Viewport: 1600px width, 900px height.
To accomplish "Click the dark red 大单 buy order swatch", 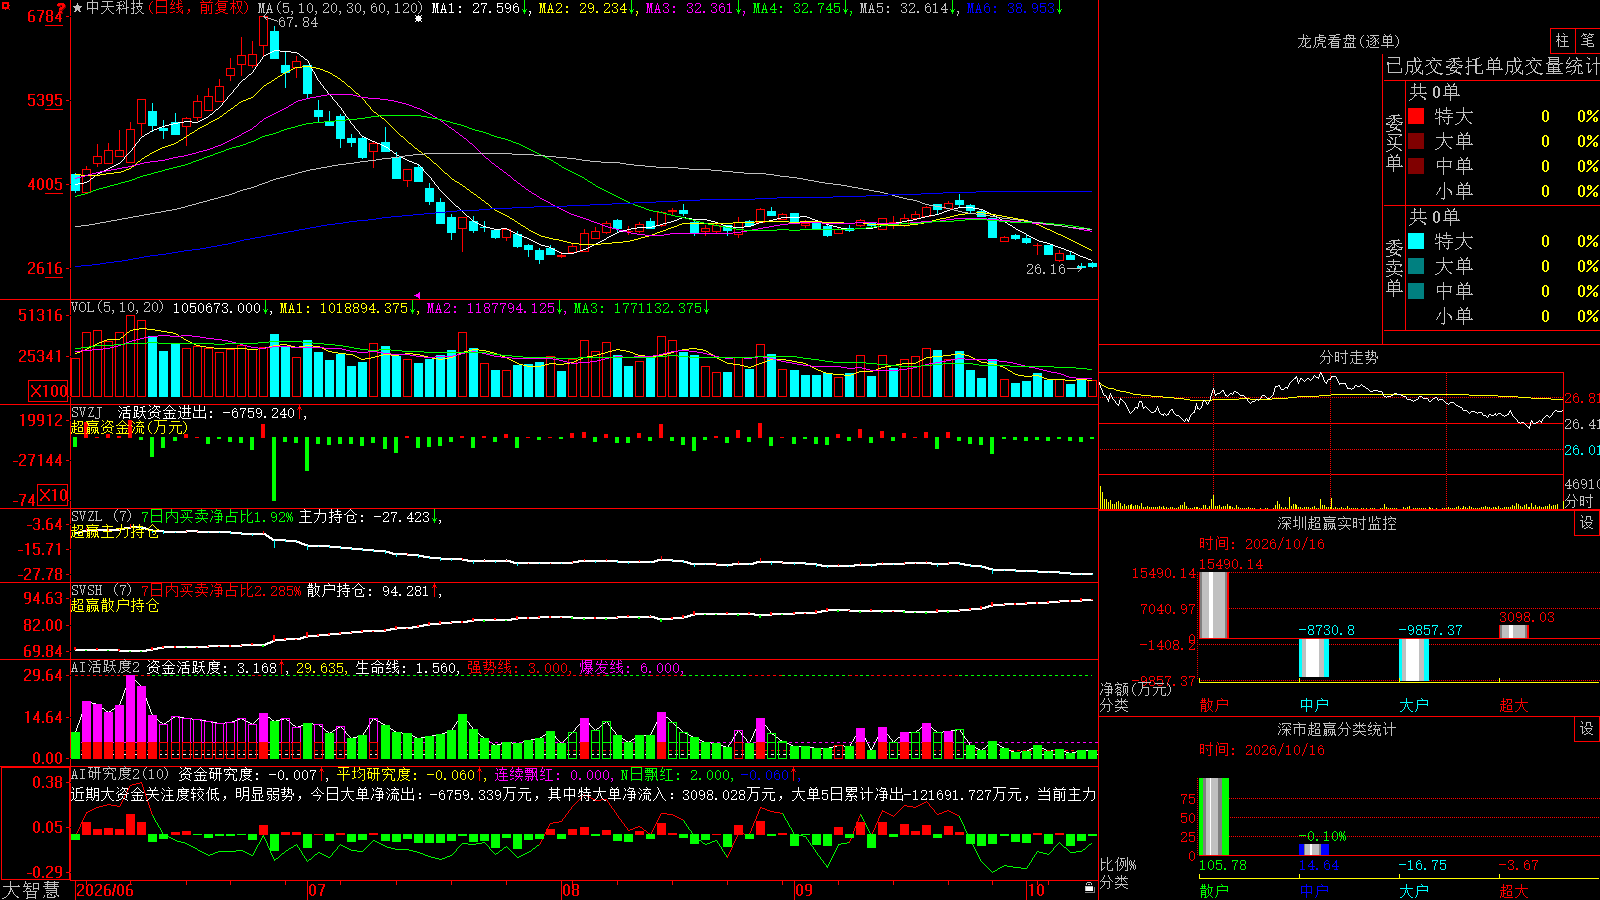I will tap(1416, 141).
